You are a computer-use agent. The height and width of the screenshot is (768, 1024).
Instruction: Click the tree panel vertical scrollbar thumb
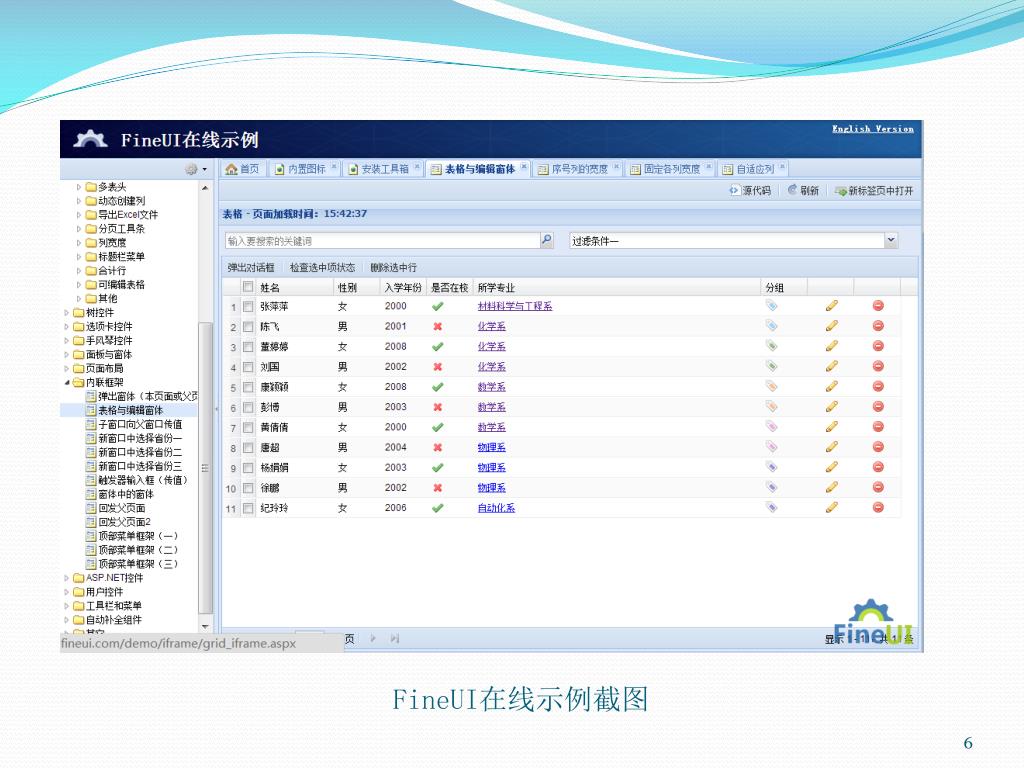(205, 468)
